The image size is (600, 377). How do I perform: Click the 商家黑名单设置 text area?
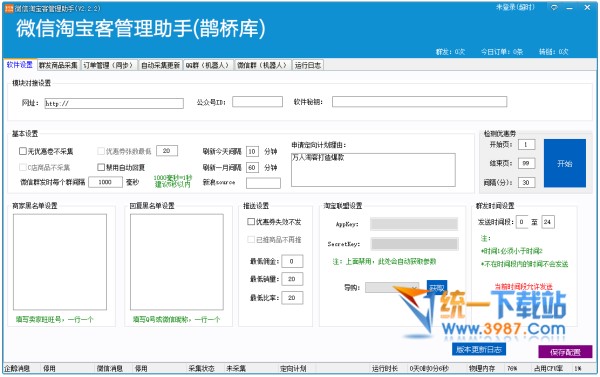[x=60, y=262]
